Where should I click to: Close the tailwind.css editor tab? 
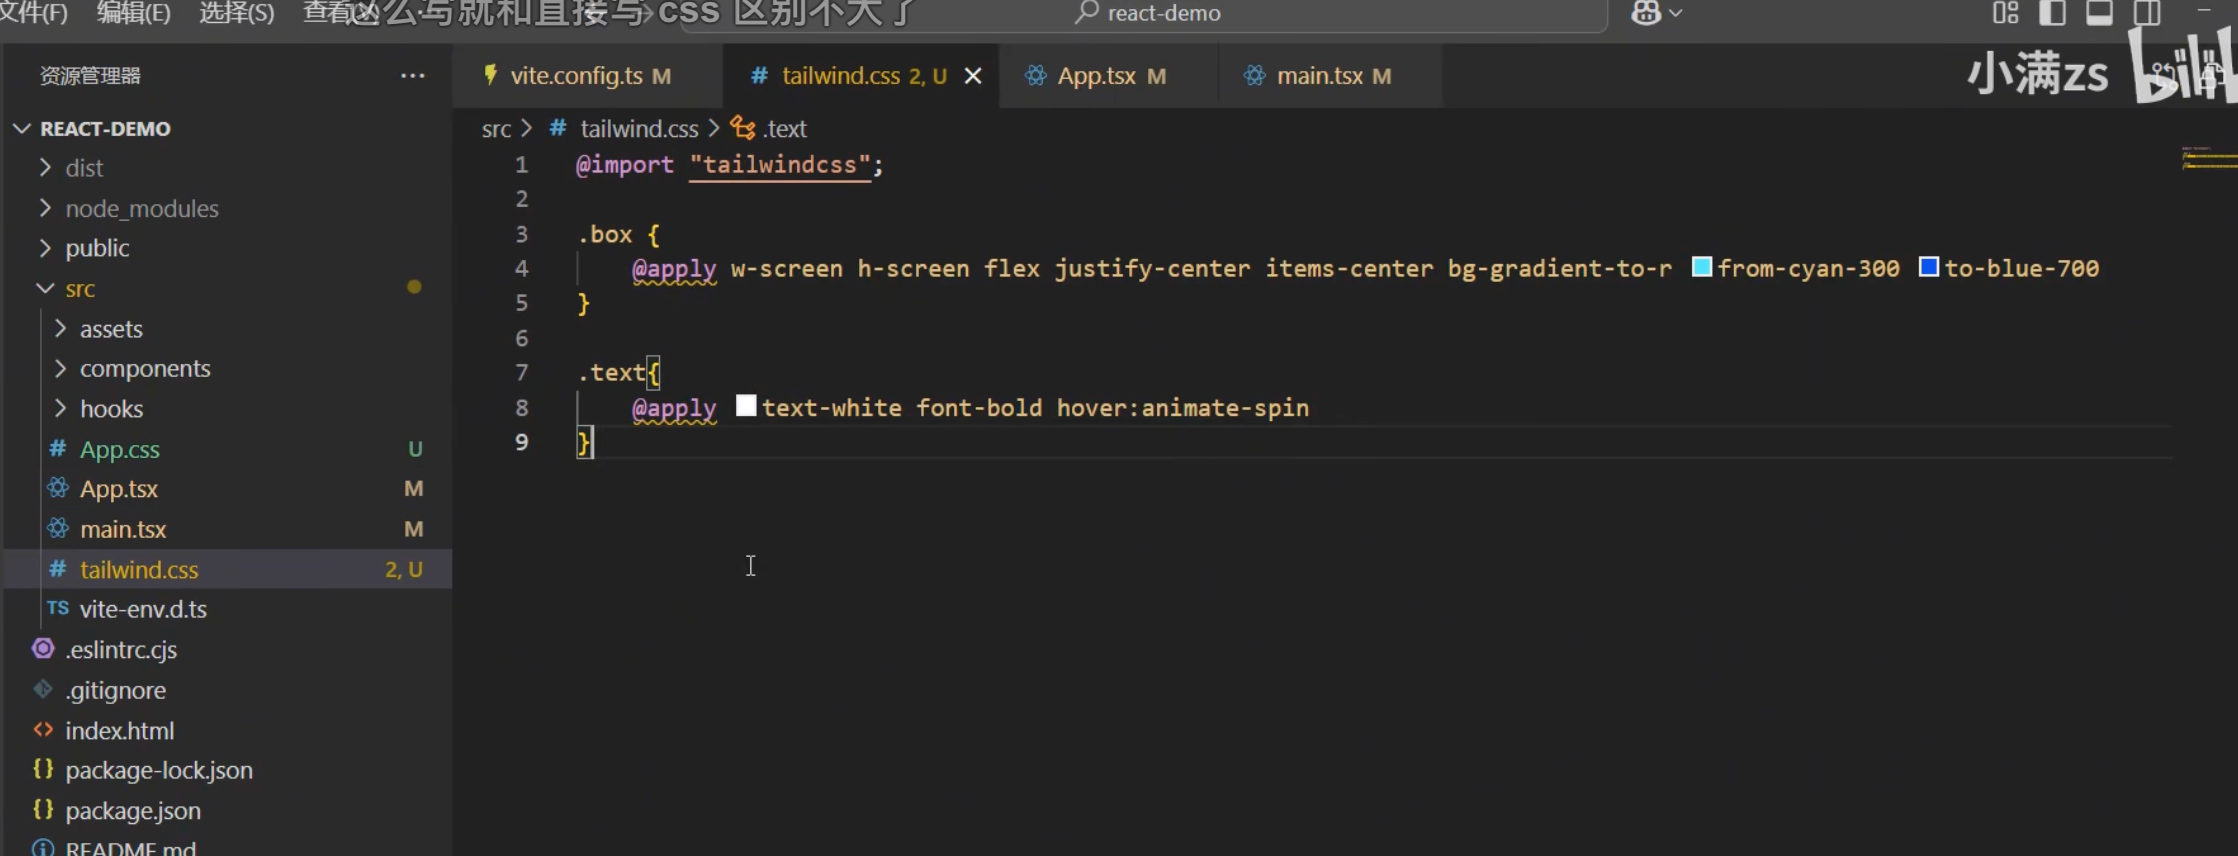972,76
